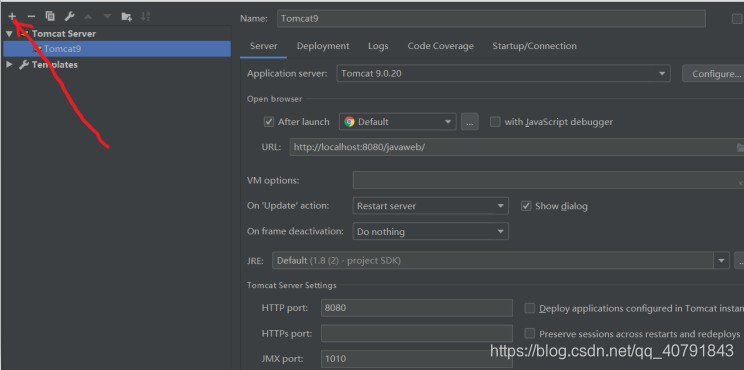Viewport: 744px width, 370px height.
Task: Click the Add New Configuration plus icon
Action: point(12,17)
